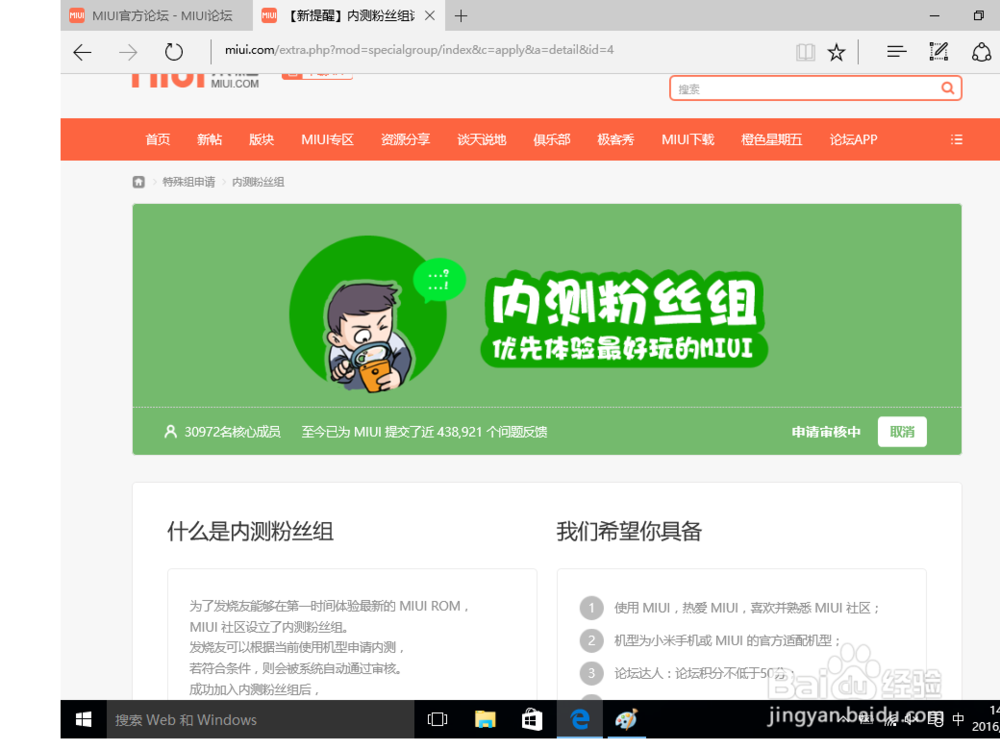The height and width of the screenshot is (750, 1000).
Task: Open the Store icon on taskbar
Action: tap(532, 719)
